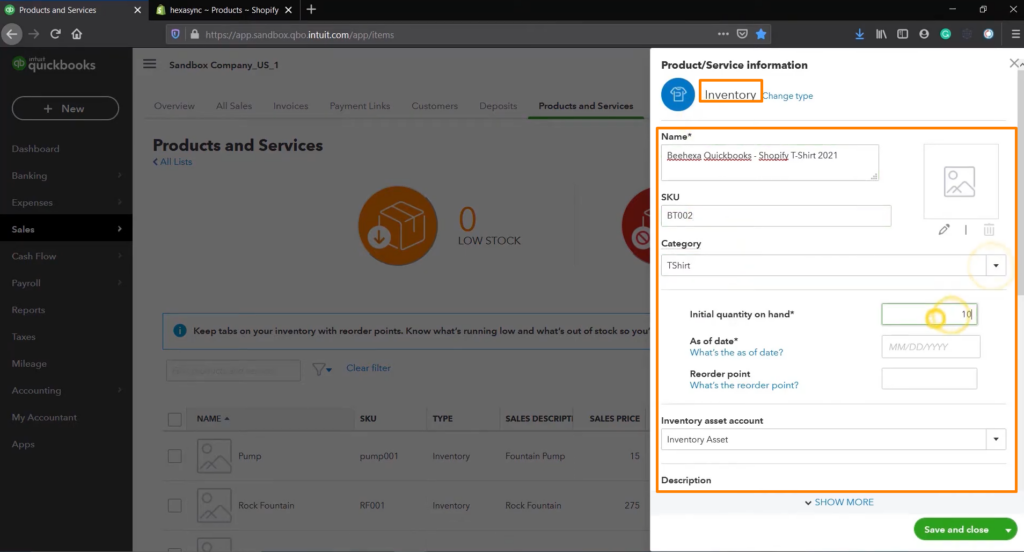This screenshot has height=552, width=1024.
Task: Click the product Name text field
Action: 770,162
